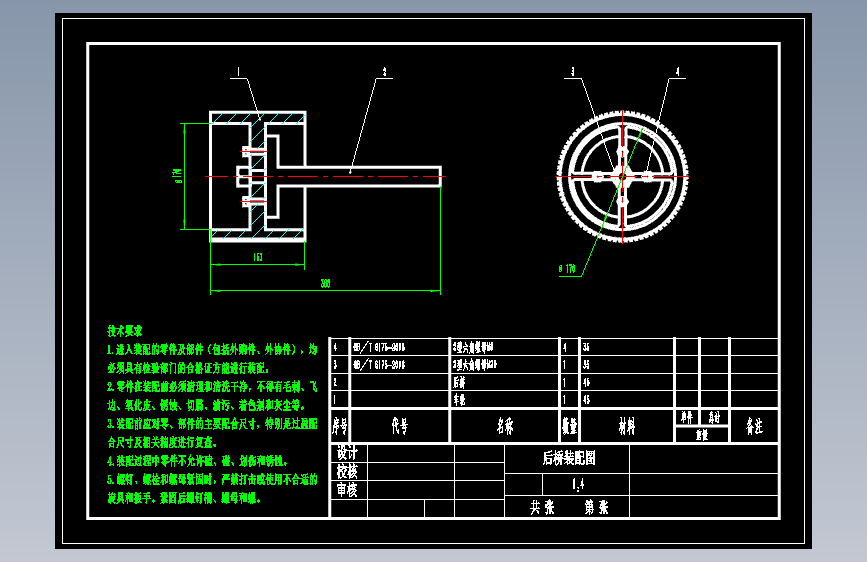Click balloon number 3 above gear view
This screenshot has width=867, height=562.
tap(573, 72)
